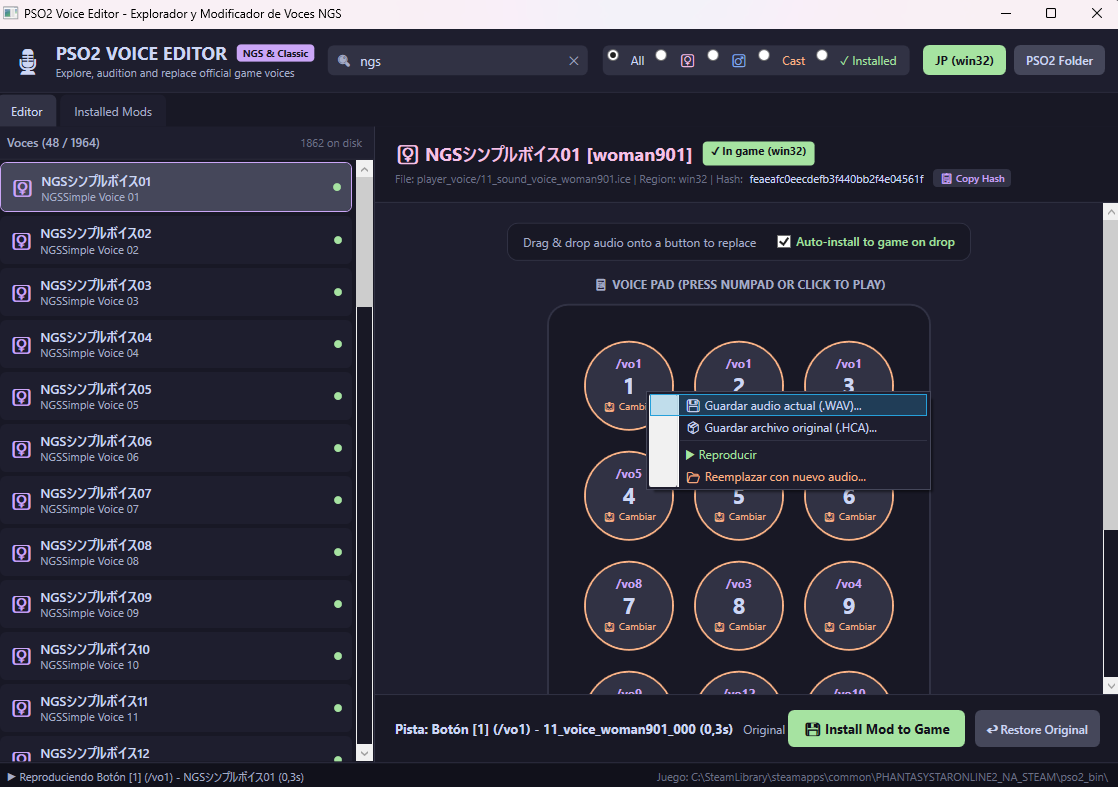Click the NGS & Classic badge
This screenshot has width=1118, height=787.
coord(275,53)
